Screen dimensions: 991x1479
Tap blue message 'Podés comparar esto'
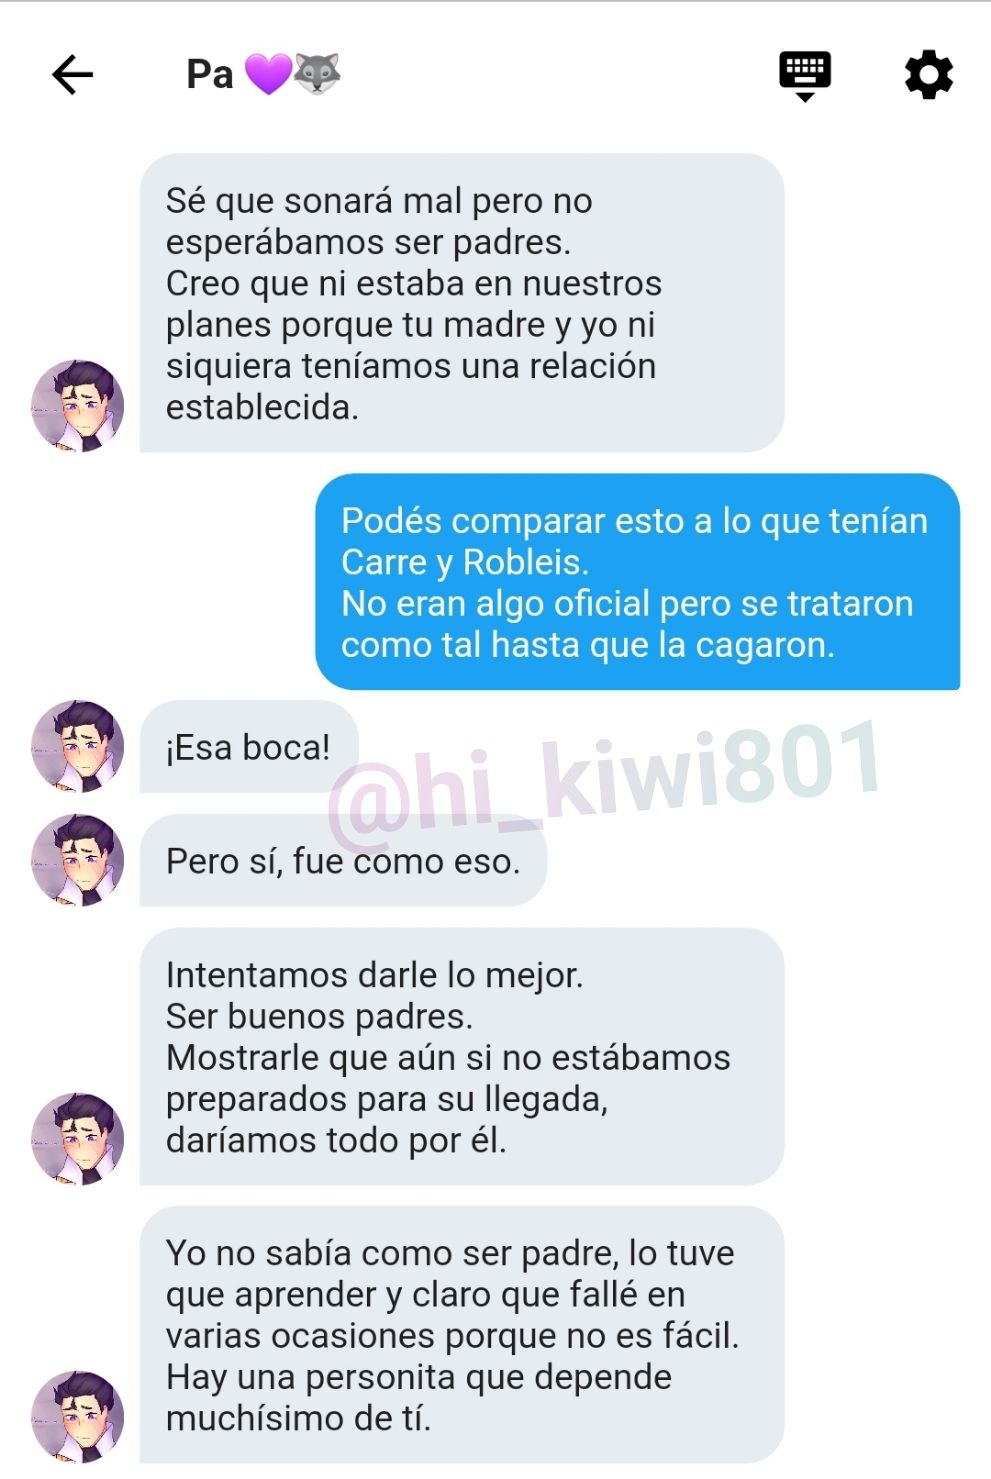(x=638, y=582)
